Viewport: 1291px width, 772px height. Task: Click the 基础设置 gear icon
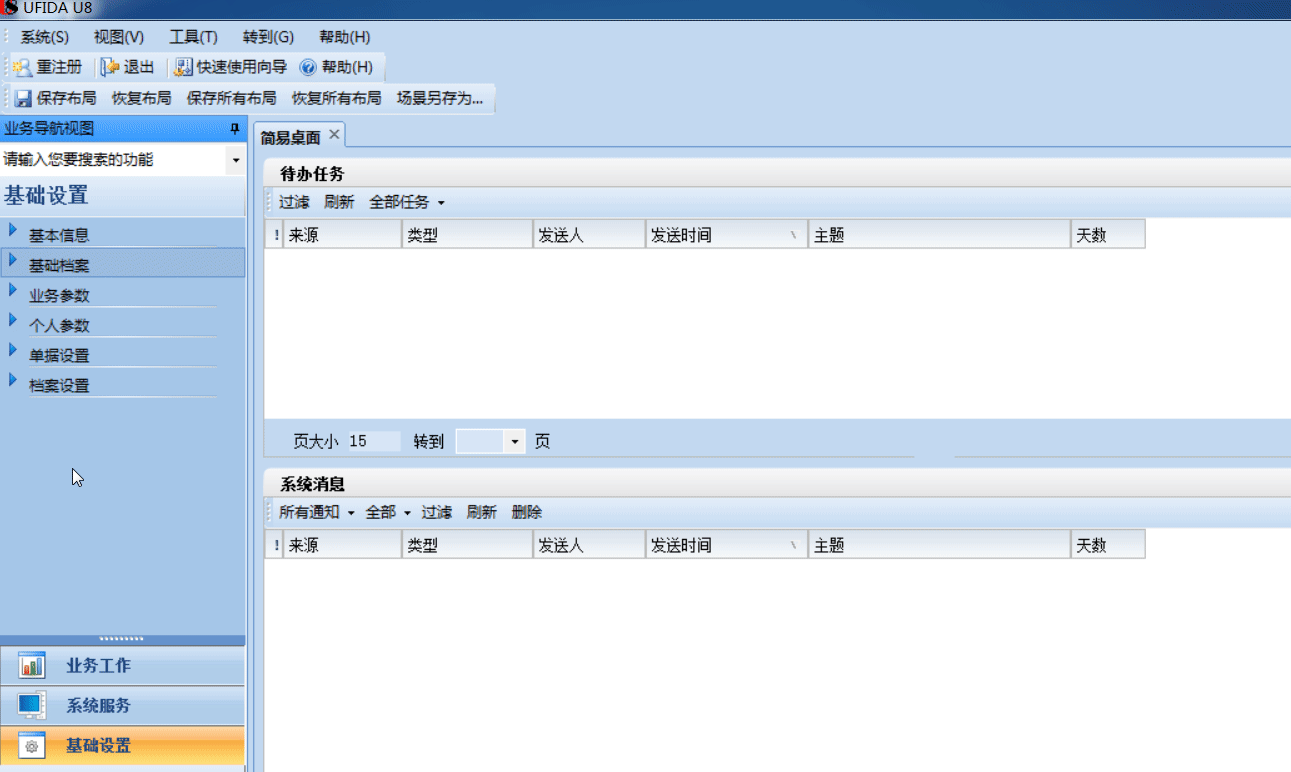[x=32, y=746]
